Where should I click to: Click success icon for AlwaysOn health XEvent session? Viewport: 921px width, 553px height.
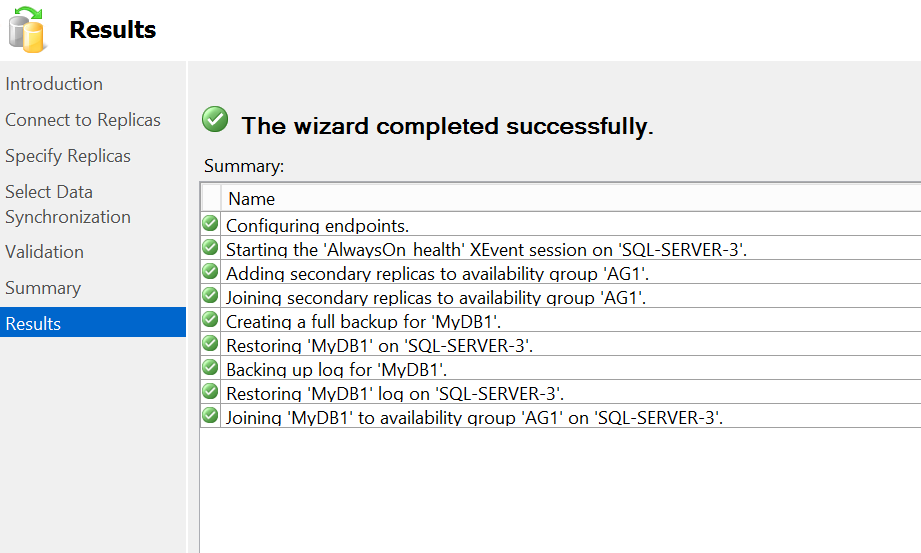[x=210, y=248]
